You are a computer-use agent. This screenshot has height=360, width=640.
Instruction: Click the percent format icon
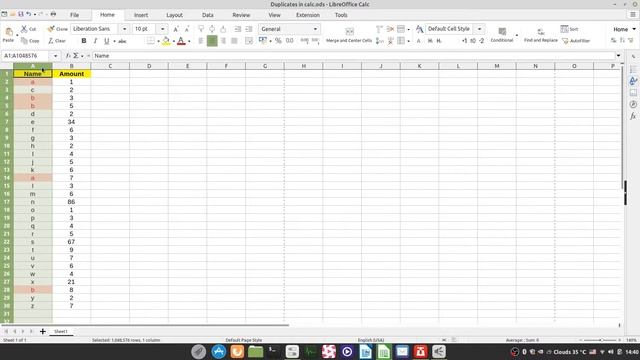278,41
